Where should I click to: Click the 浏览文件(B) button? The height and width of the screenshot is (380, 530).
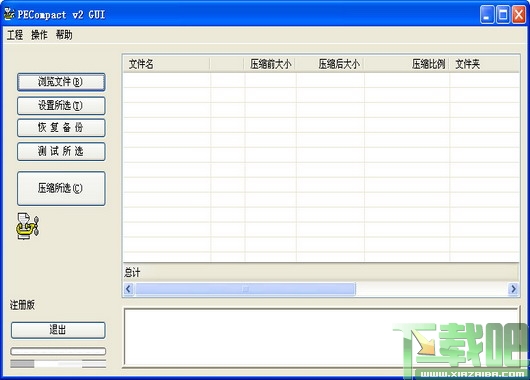pos(61,82)
